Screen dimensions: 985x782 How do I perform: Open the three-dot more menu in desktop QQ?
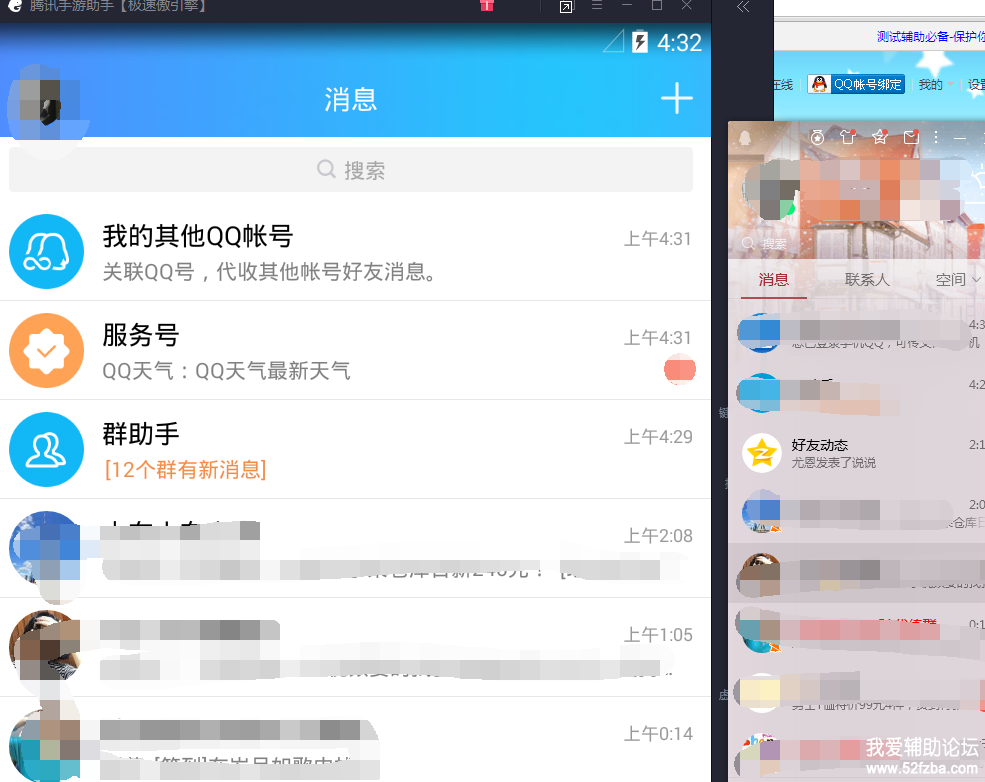[x=935, y=137]
